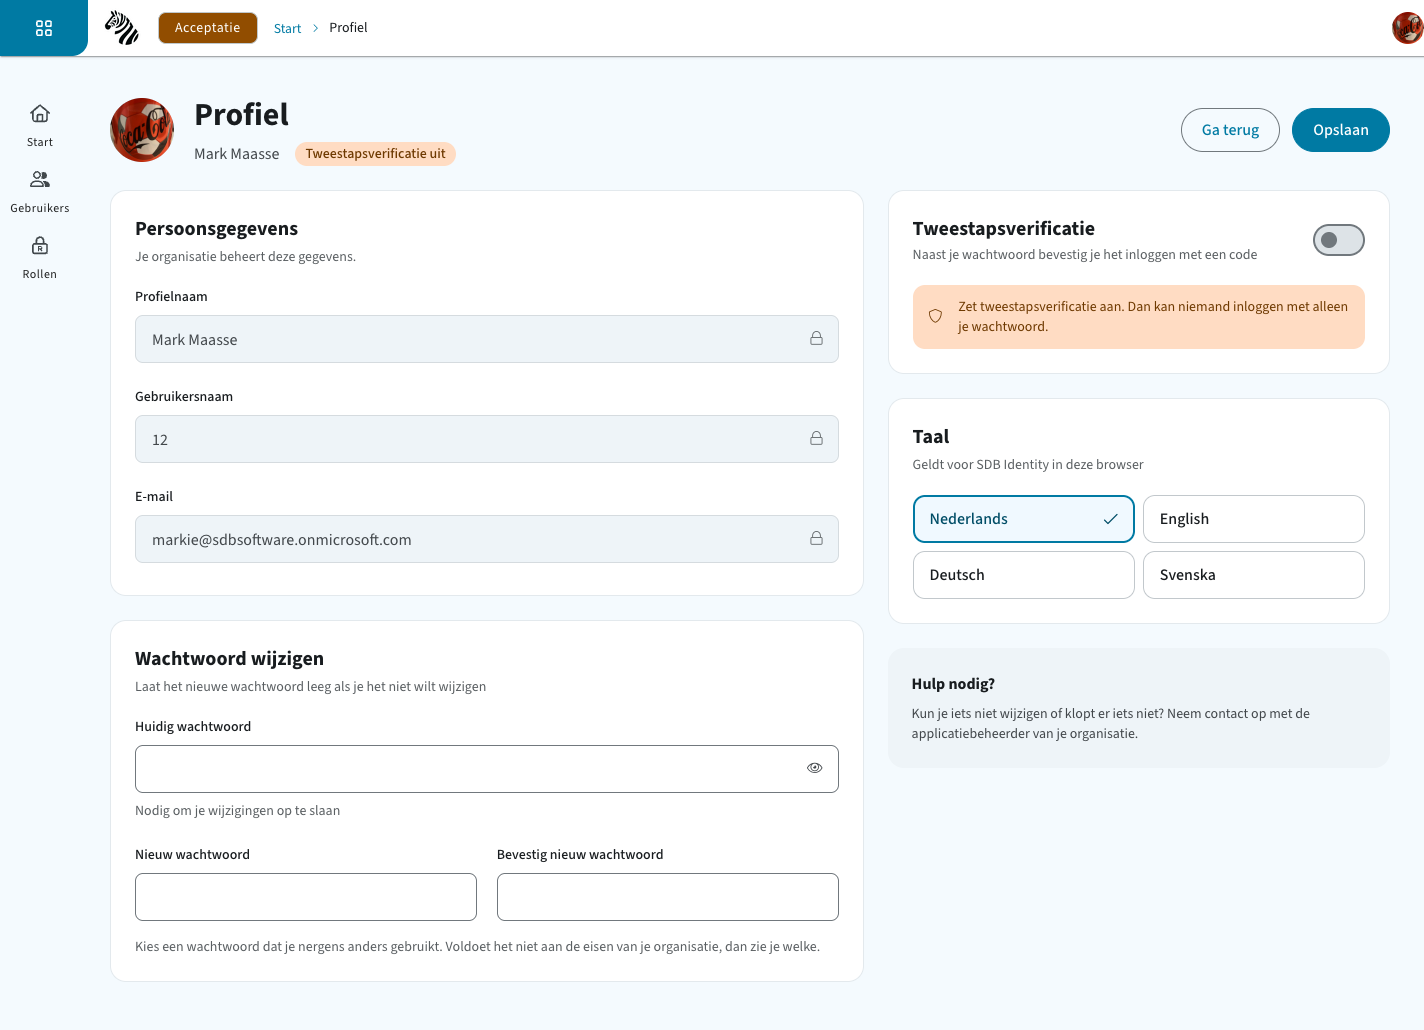Click the Taal section heading
The image size is (1424, 1030).
point(931,437)
